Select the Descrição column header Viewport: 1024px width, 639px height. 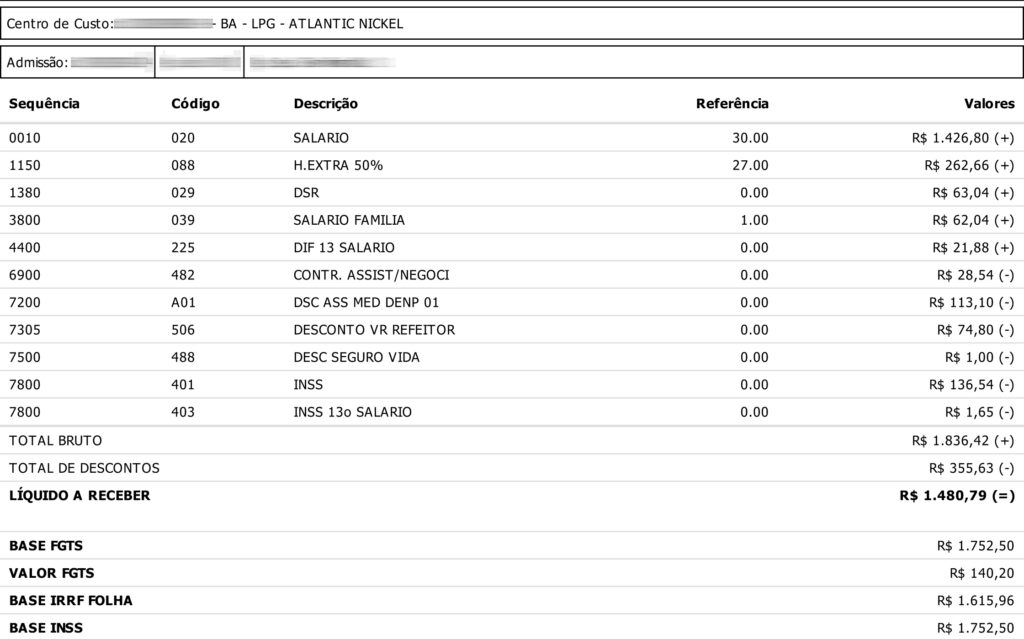pos(325,104)
